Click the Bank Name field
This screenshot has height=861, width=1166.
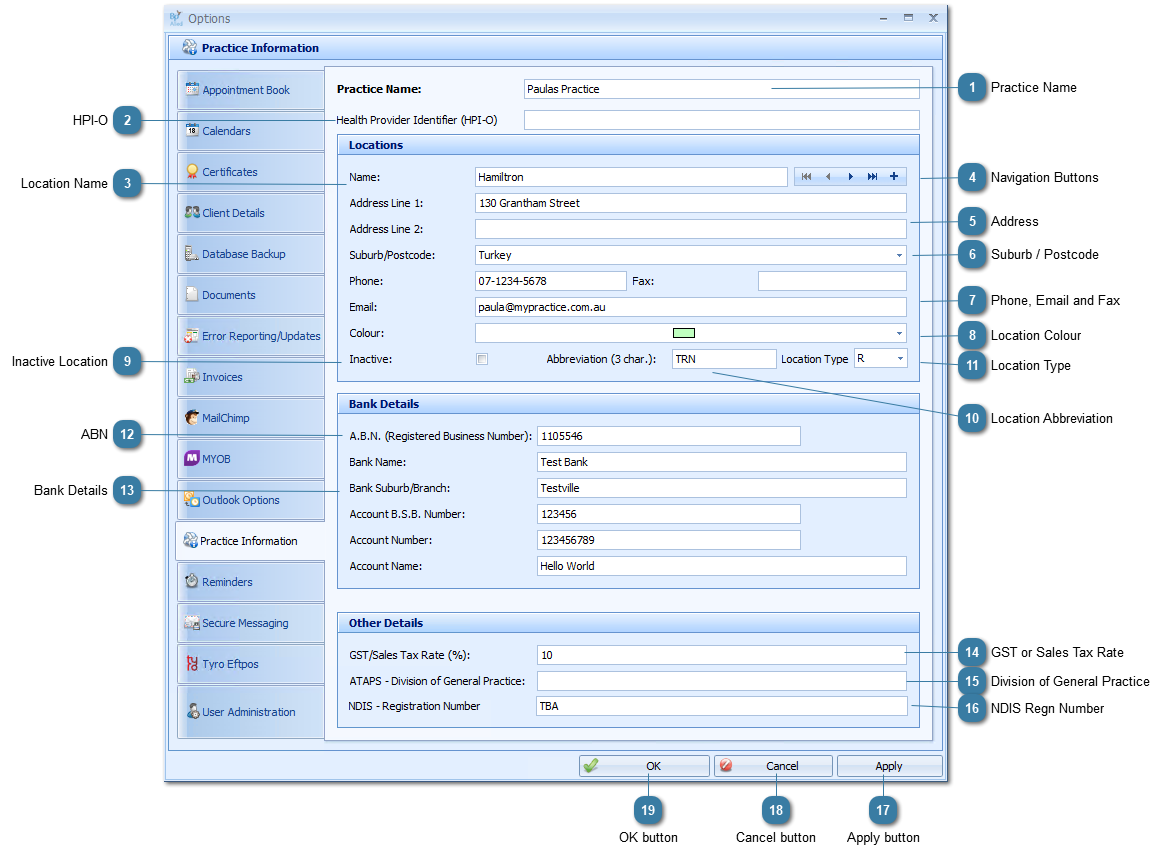pyautogui.click(x=721, y=462)
